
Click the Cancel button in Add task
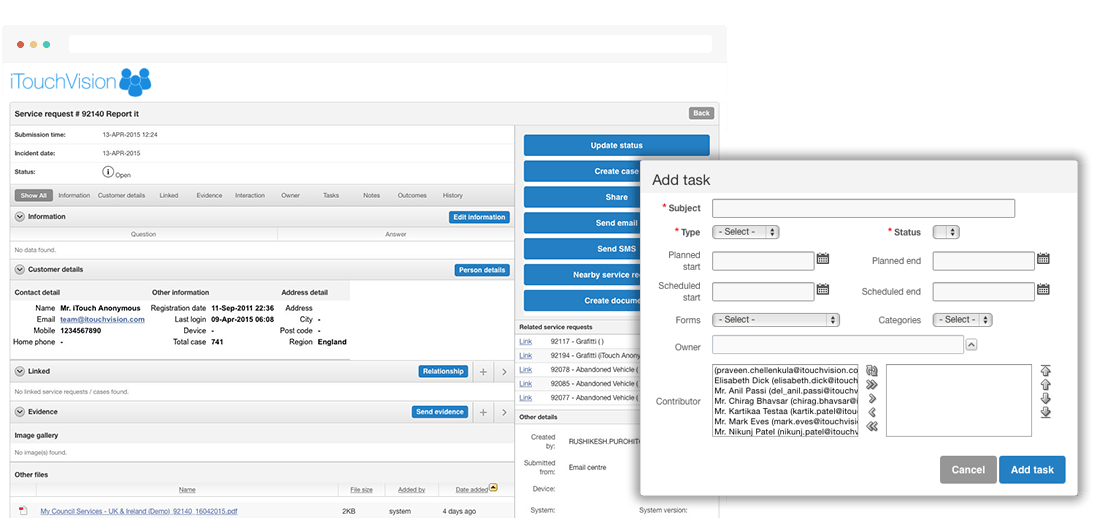pyautogui.click(x=968, y=470)
